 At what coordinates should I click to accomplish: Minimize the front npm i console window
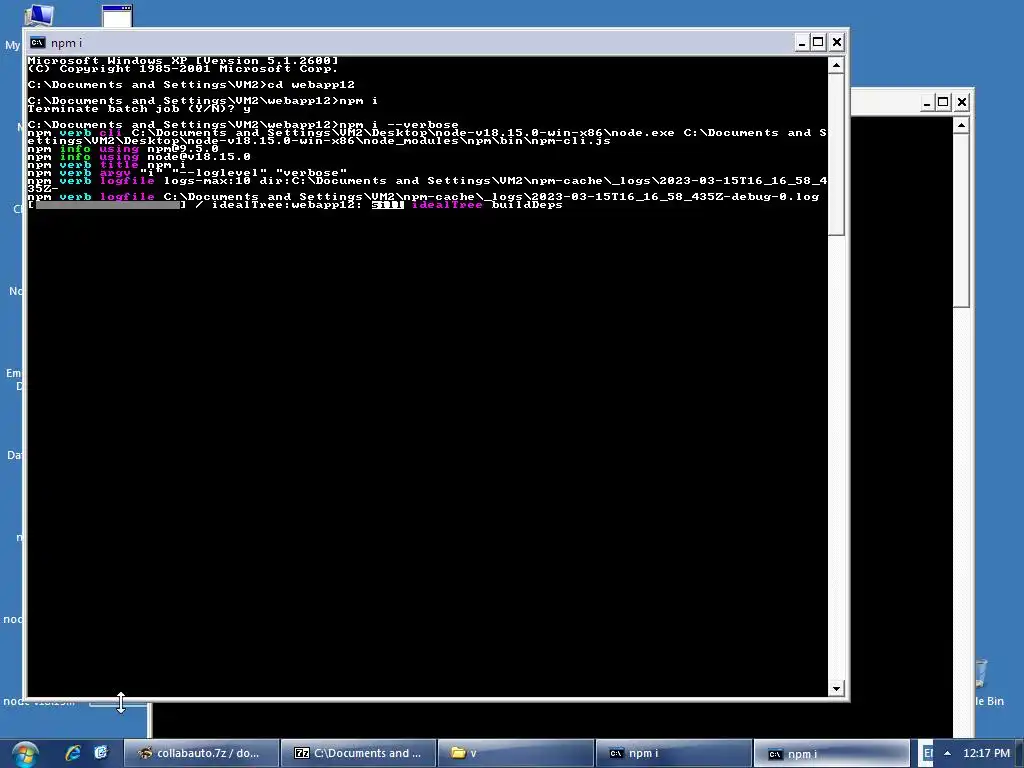click(x=802, y=43)
